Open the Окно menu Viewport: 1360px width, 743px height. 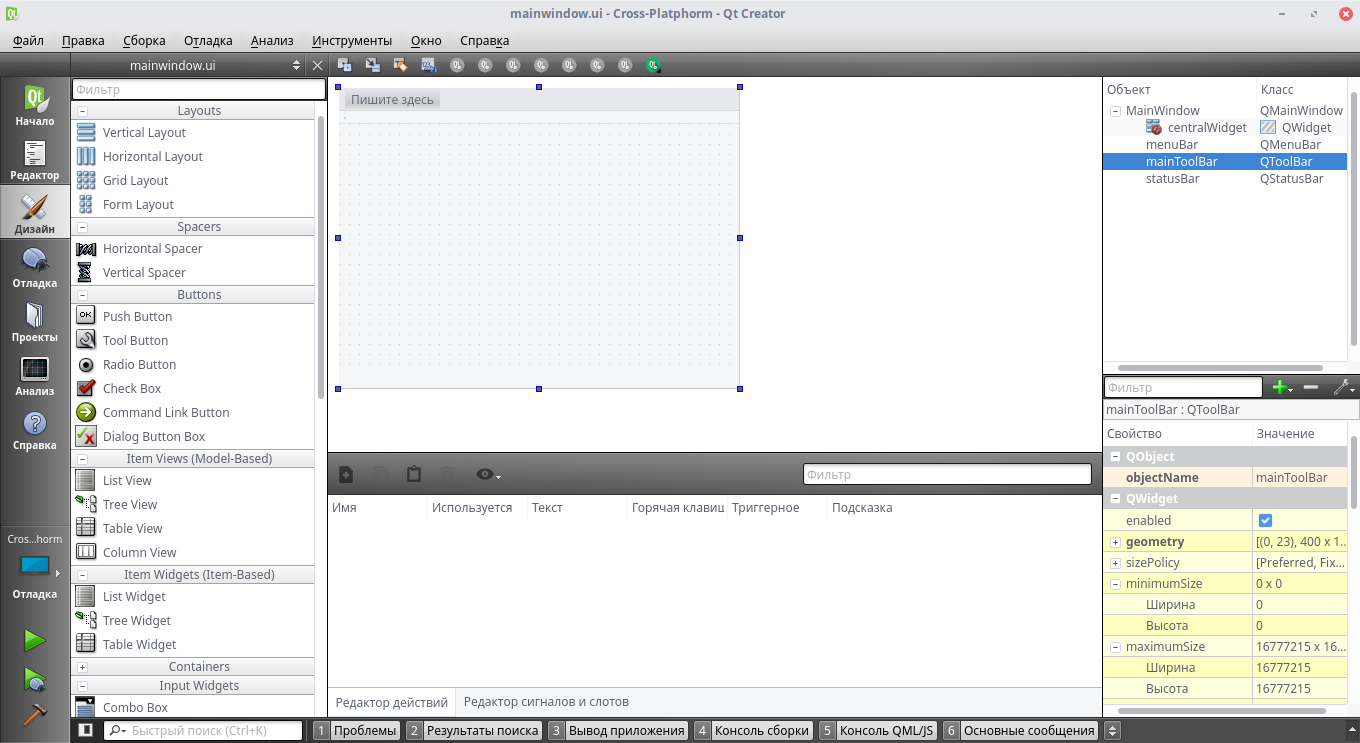coord(426,40)
